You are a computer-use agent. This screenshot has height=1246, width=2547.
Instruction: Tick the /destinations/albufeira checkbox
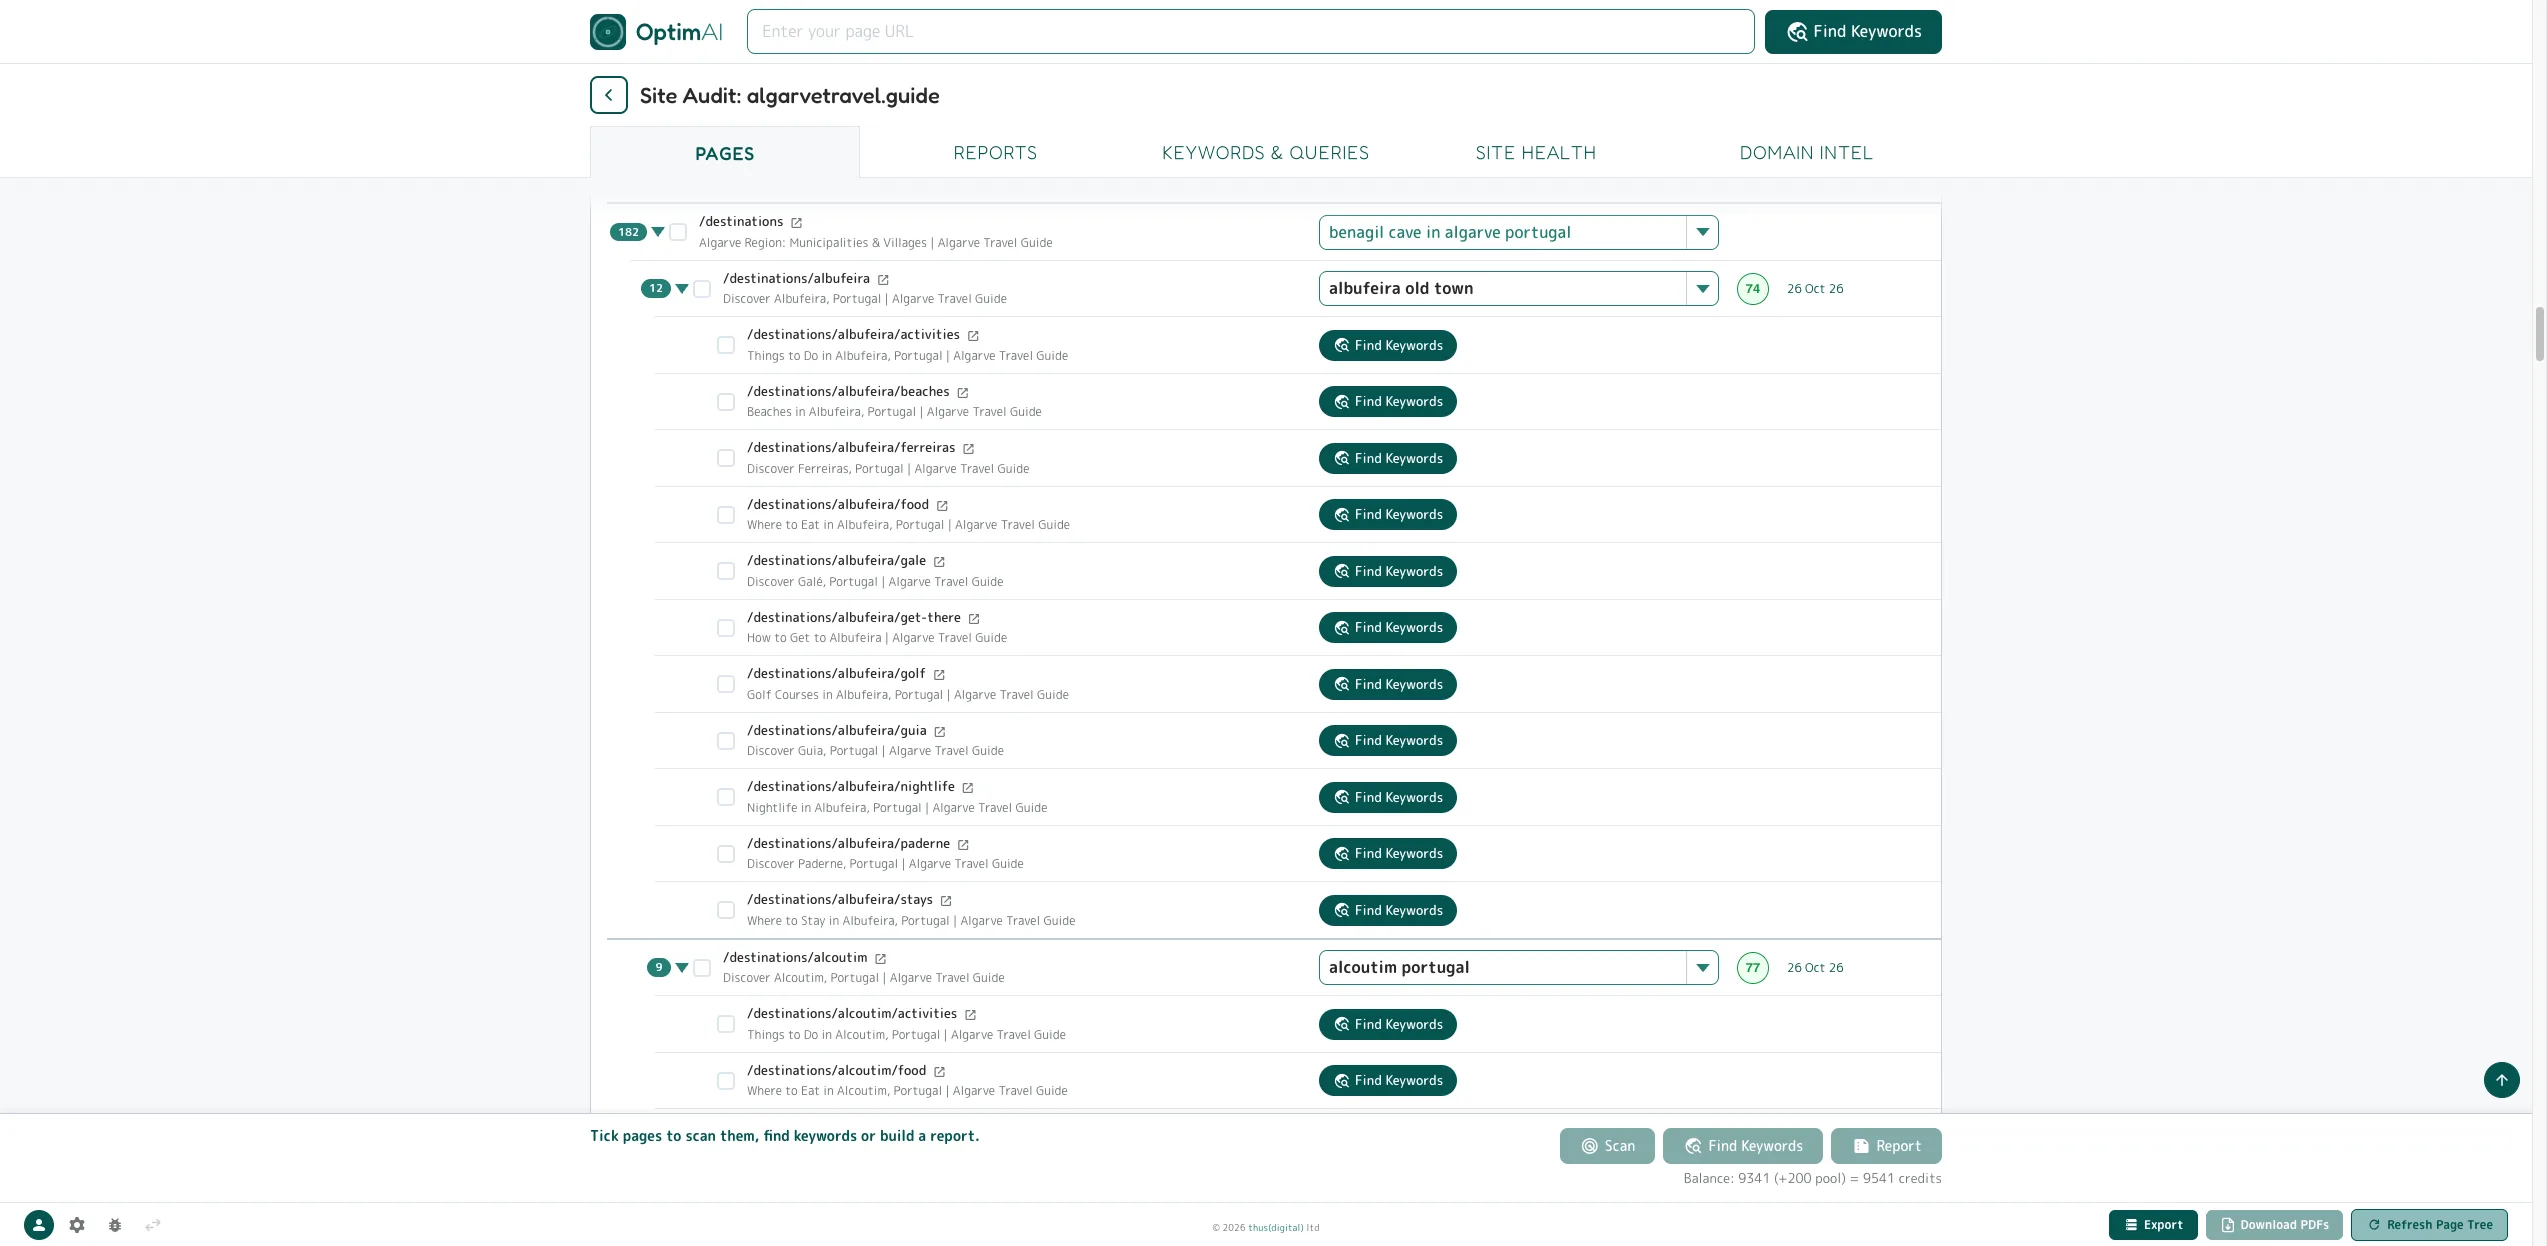point(702,289)
